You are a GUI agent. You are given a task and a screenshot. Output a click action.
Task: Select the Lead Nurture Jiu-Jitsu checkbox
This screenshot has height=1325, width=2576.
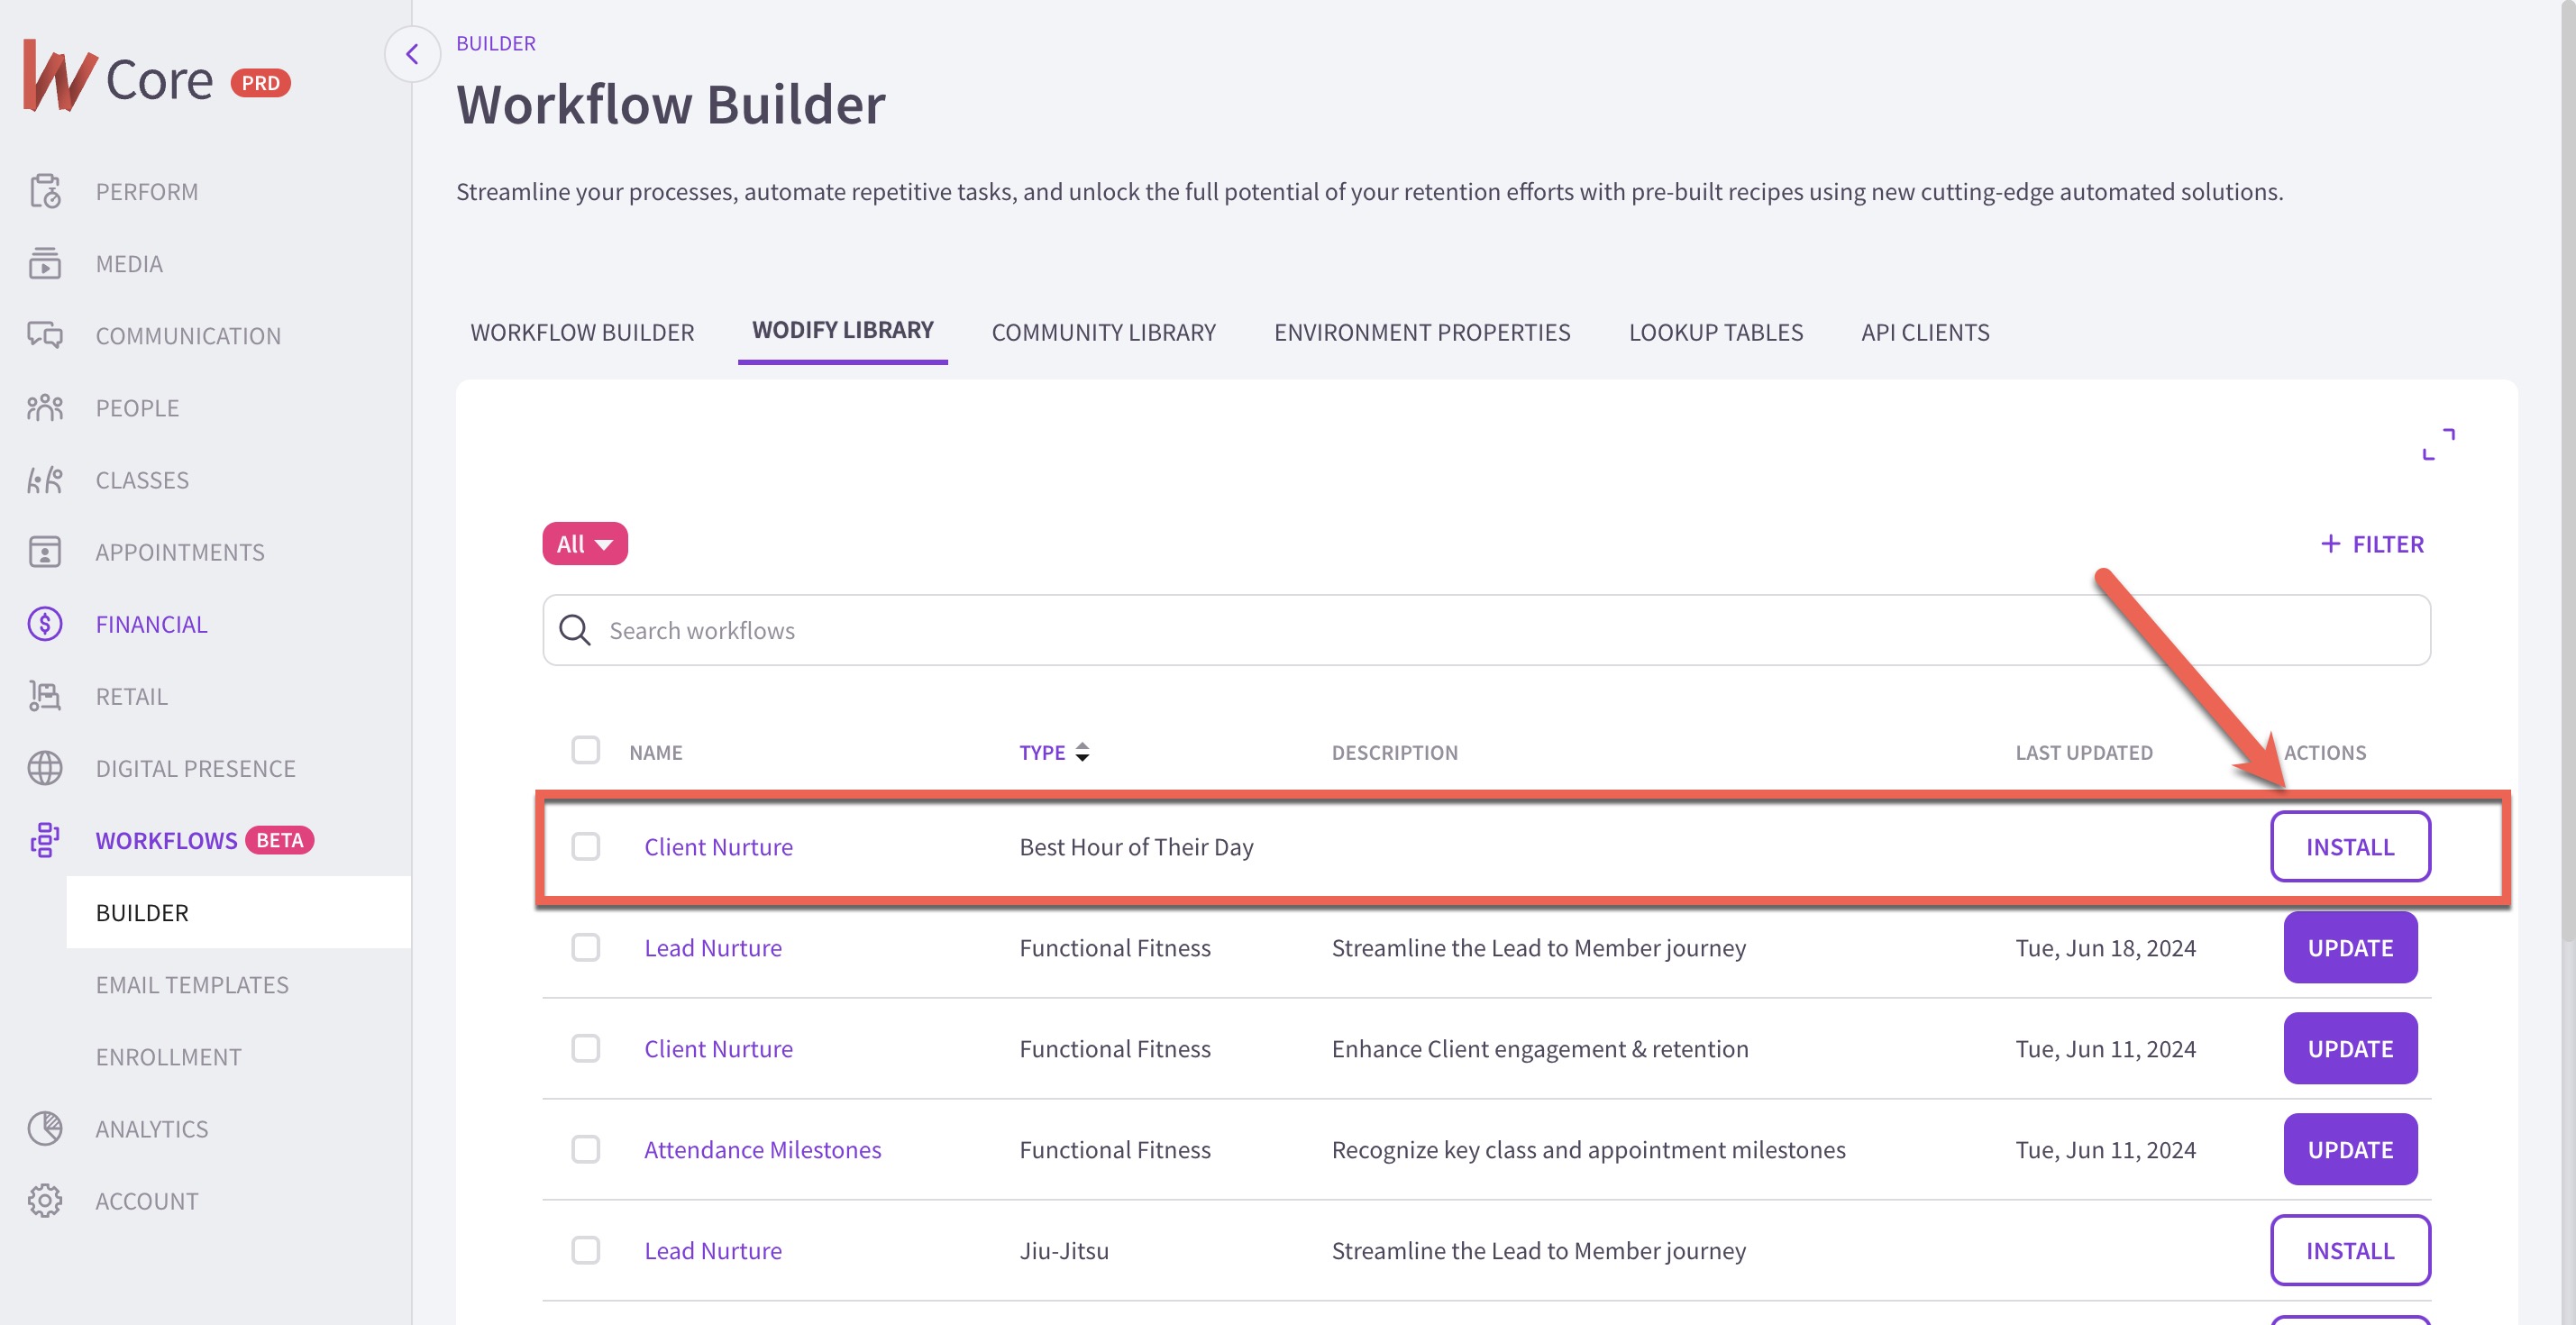pos(586,1250)
